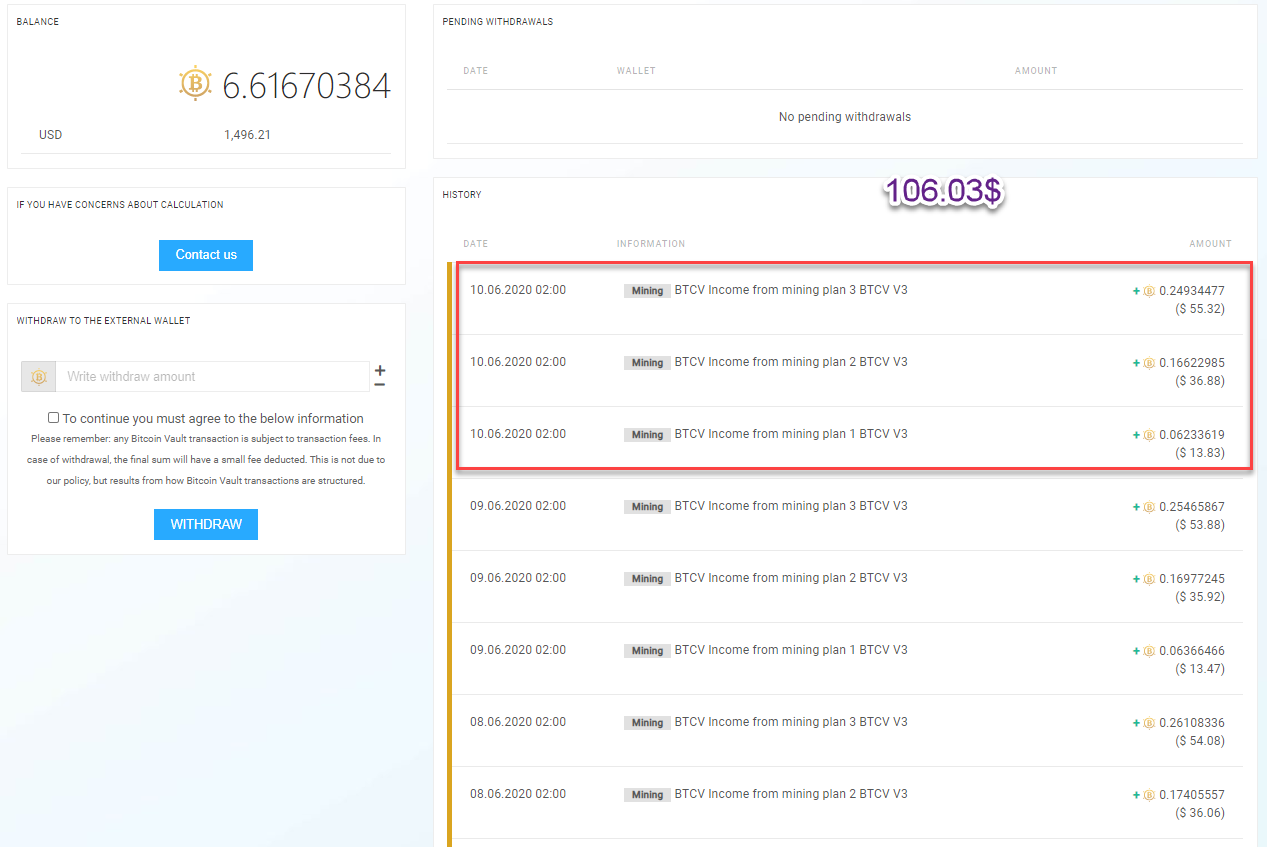Click Mining tag on 08.06.2020 plan 3 row
Screen dimensions: 1267x847
pos(647,723)
